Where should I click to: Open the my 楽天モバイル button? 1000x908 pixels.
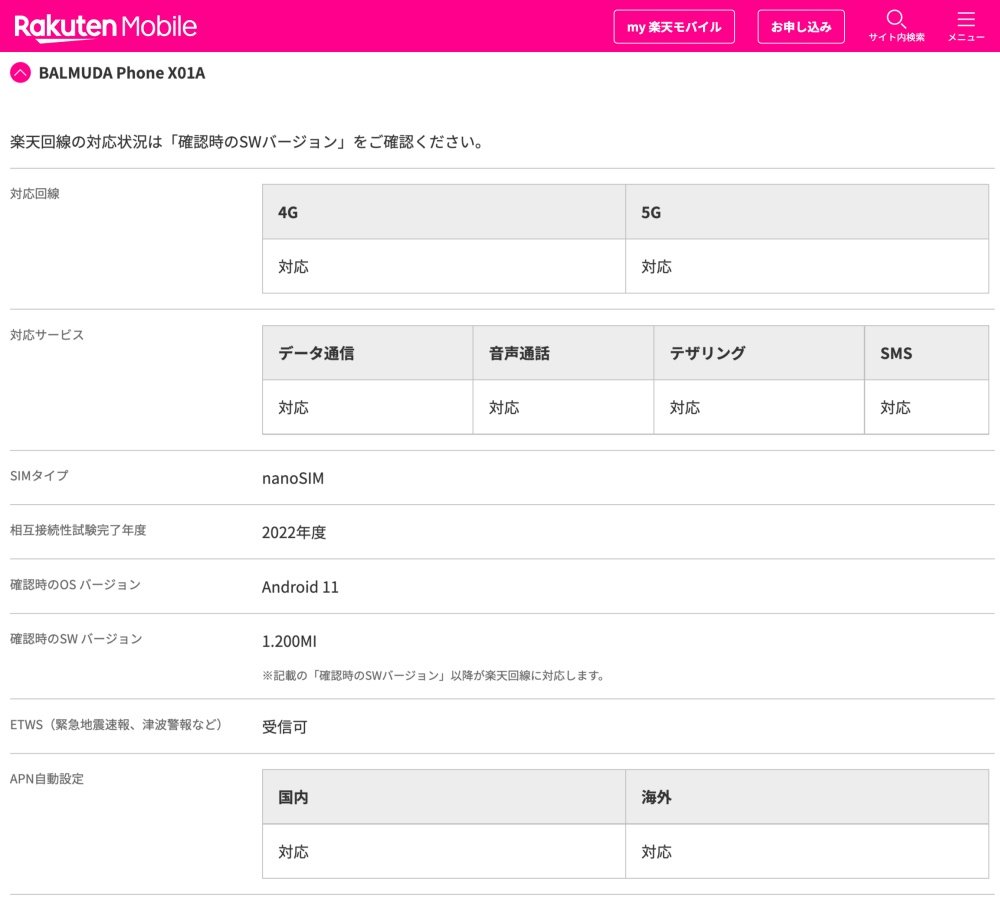tap(674, 27)
